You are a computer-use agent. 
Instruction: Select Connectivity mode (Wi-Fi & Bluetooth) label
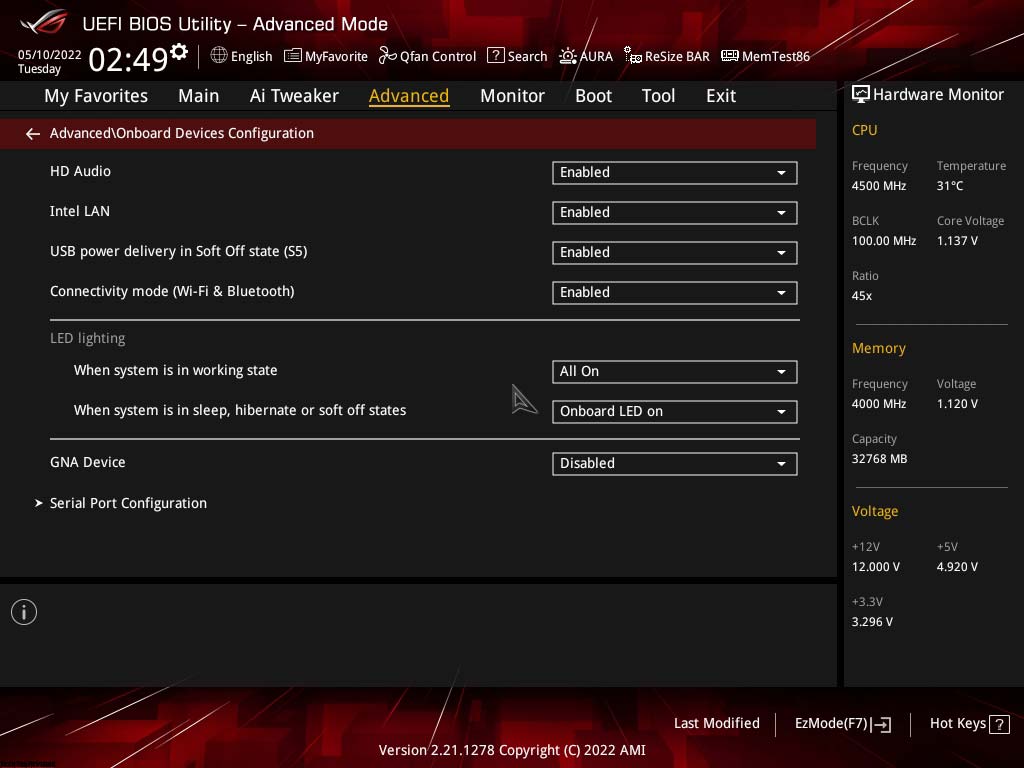[x=172, y=291]
